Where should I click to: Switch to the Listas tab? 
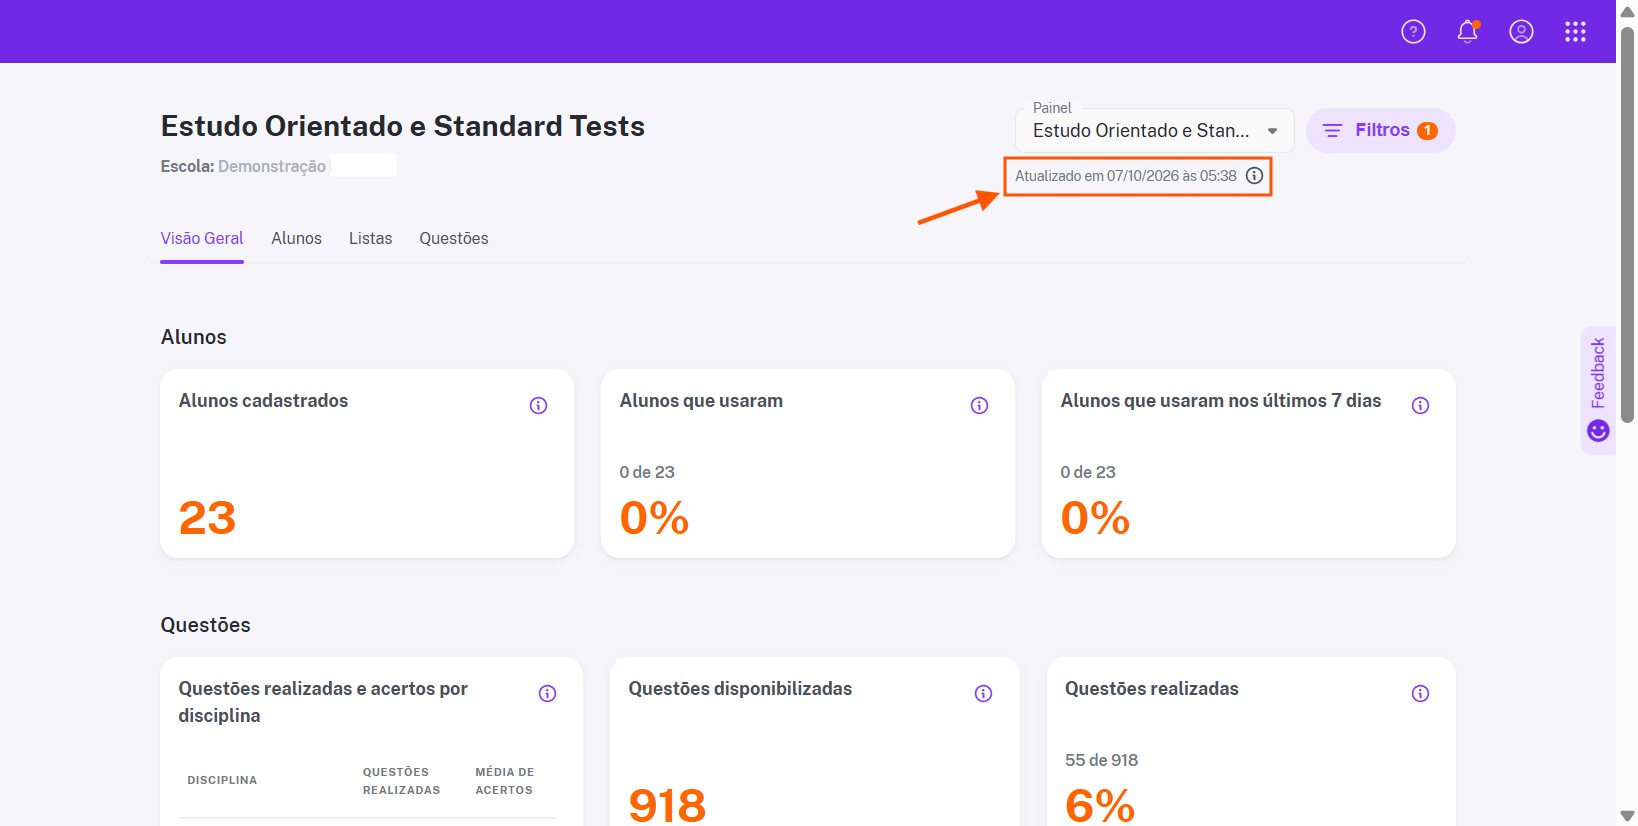pos(370,238)
